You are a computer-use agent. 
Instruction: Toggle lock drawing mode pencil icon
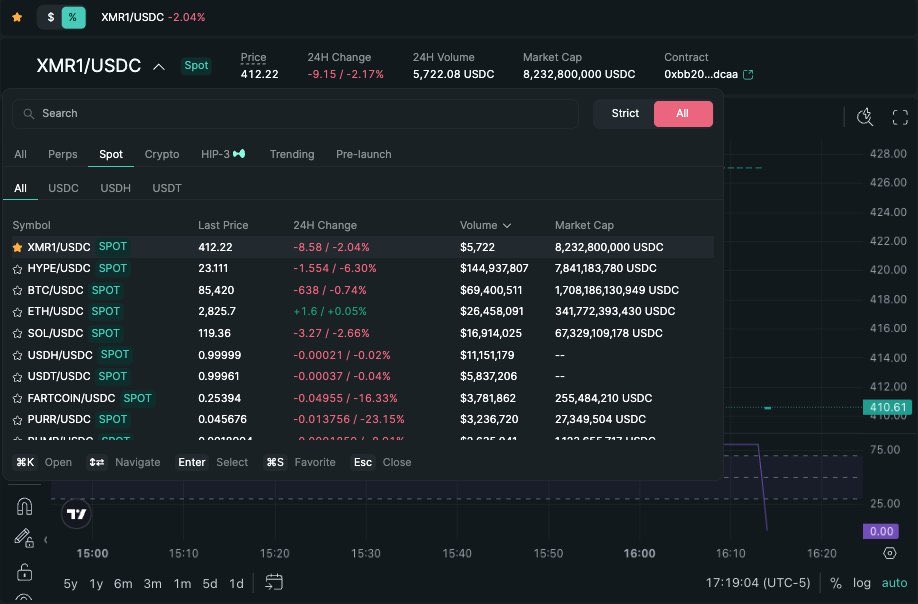(23, 538)
